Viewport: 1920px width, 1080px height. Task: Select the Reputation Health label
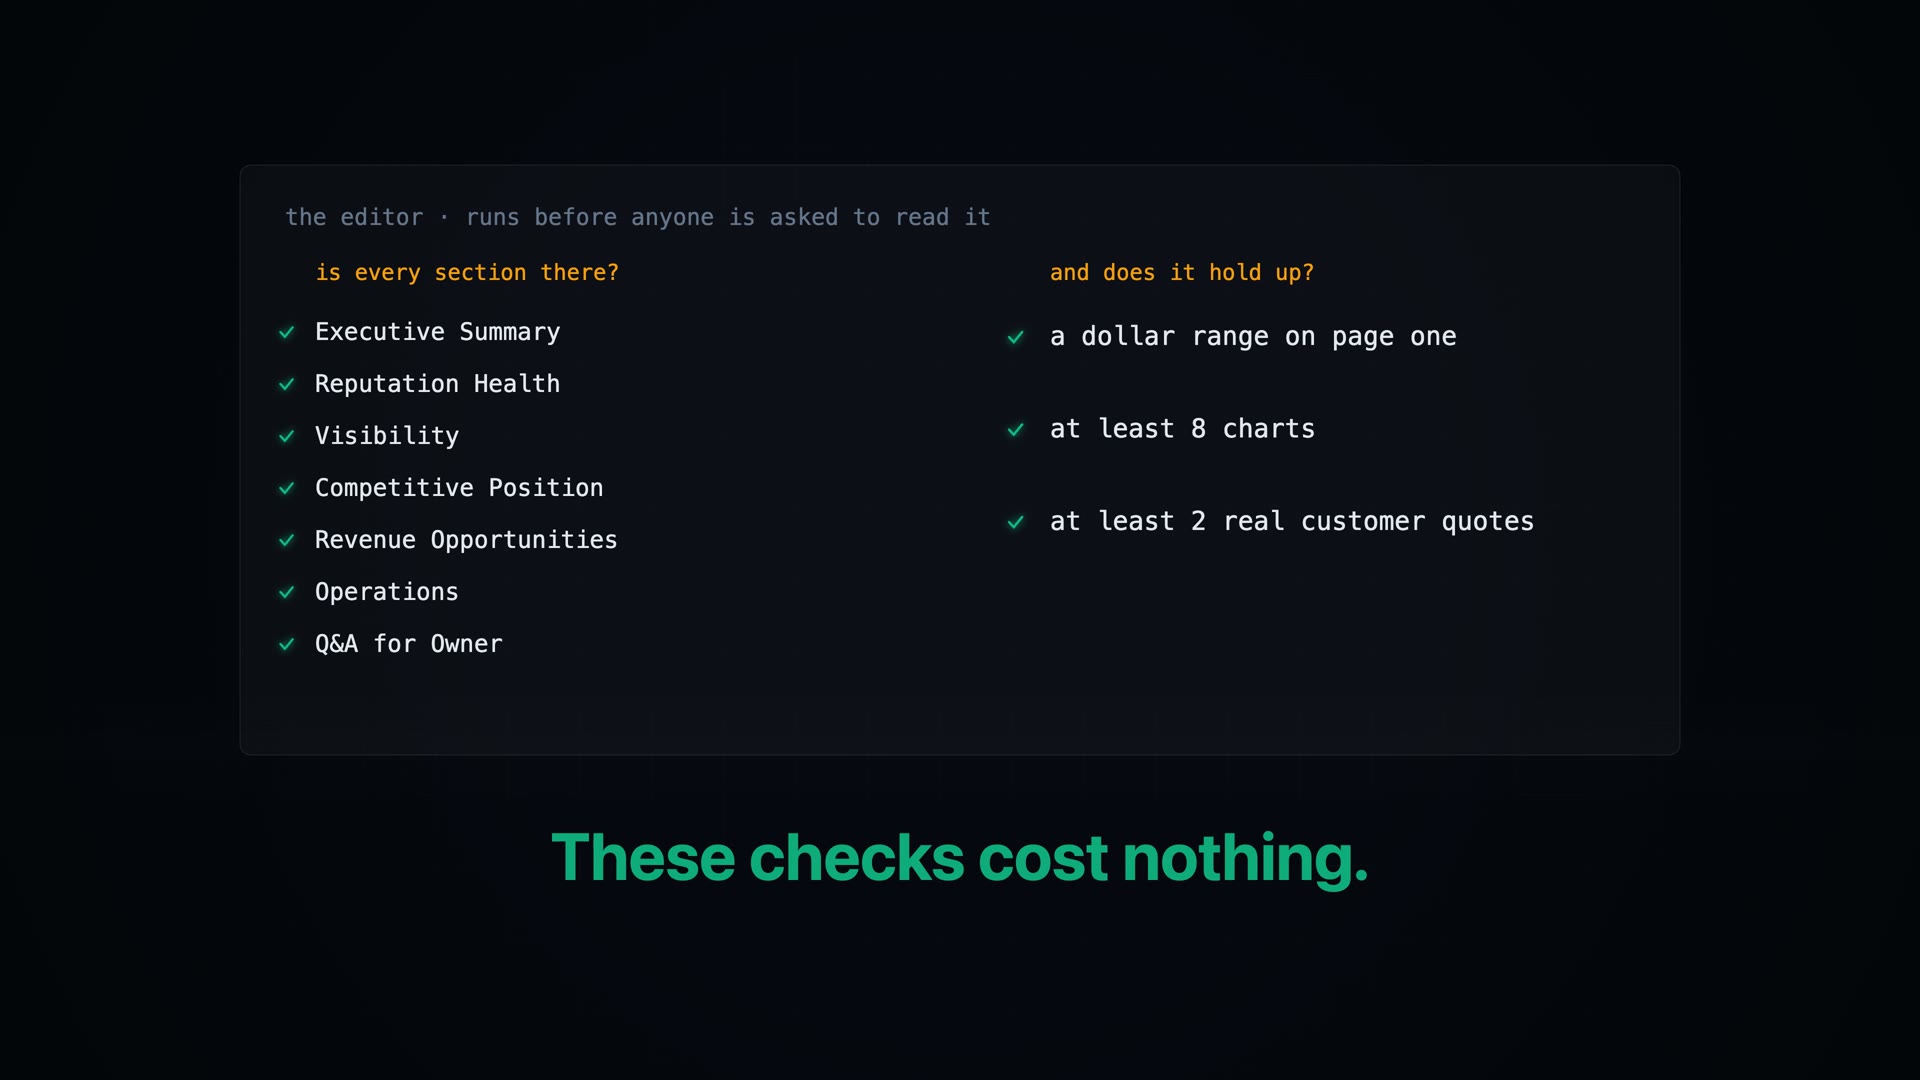coord(437,384)
